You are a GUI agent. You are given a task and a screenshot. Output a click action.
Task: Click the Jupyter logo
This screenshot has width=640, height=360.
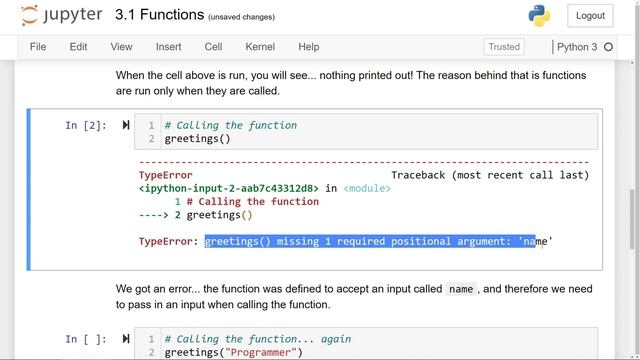(61, 15)
